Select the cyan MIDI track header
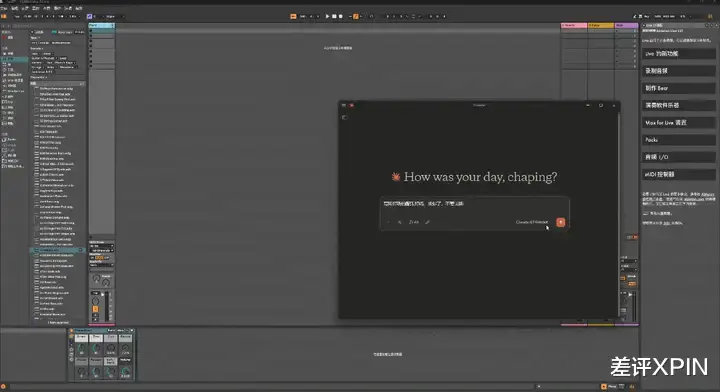The height and width of the screenshot is (392, 720). [101, 25]
